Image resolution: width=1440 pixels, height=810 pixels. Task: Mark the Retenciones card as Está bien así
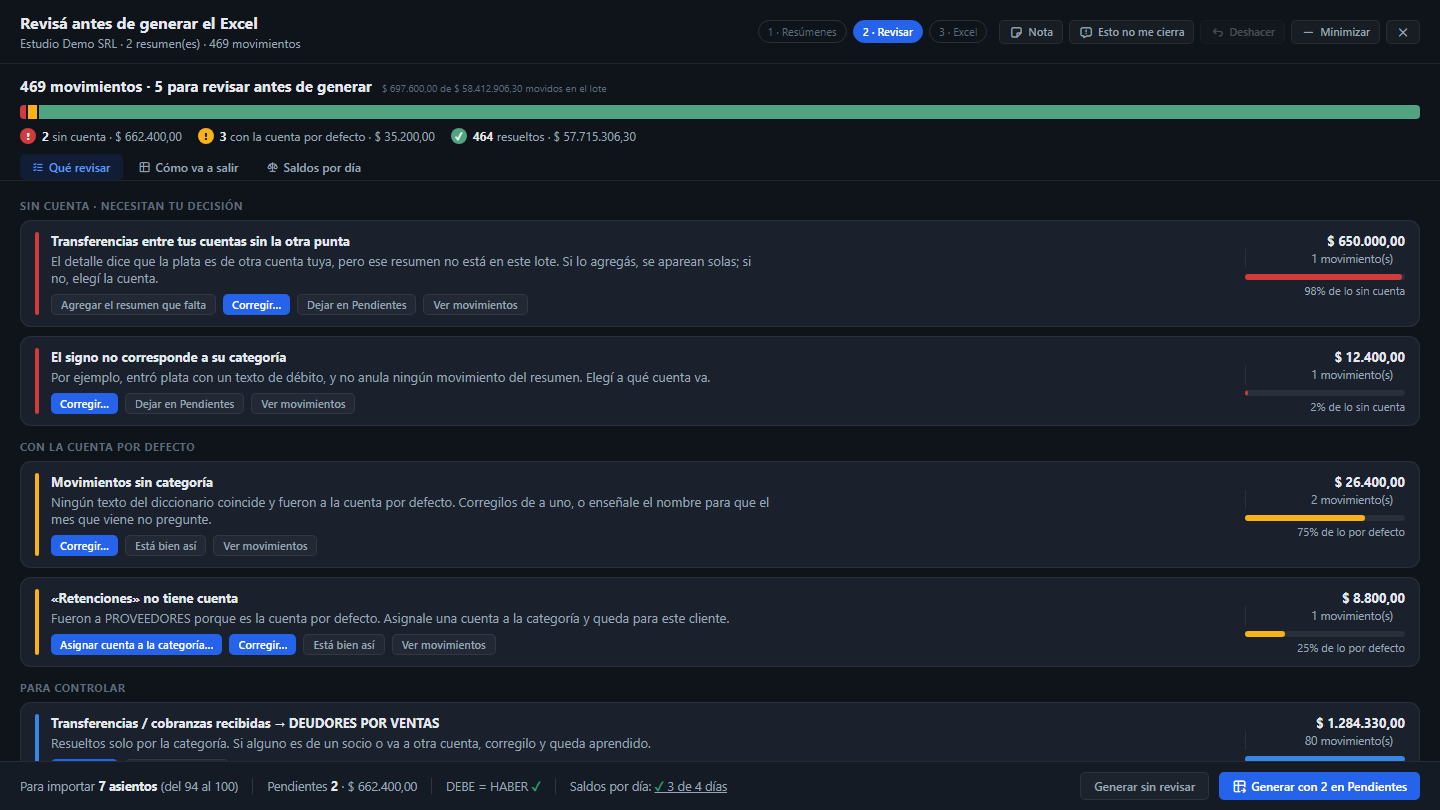[x=344, y=645]
